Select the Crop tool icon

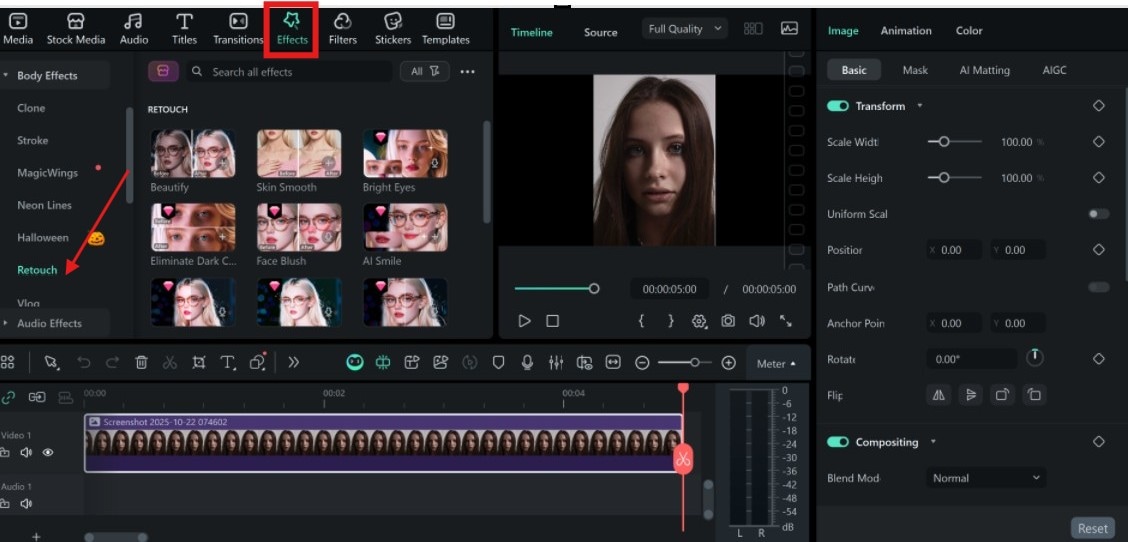tap(199, 363)
